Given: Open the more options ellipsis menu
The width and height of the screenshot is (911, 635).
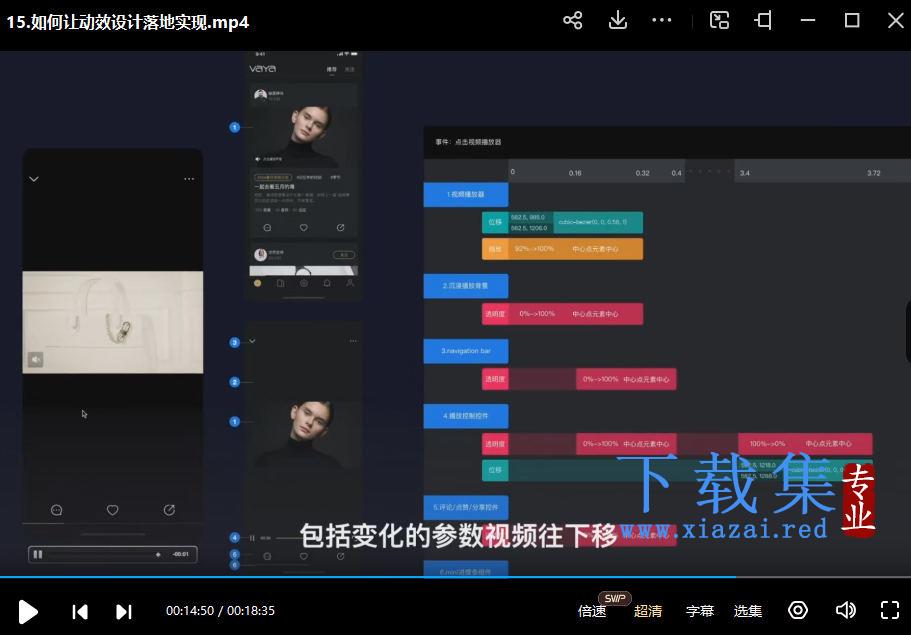Looking at the screenshot, I should coord(662,20).
